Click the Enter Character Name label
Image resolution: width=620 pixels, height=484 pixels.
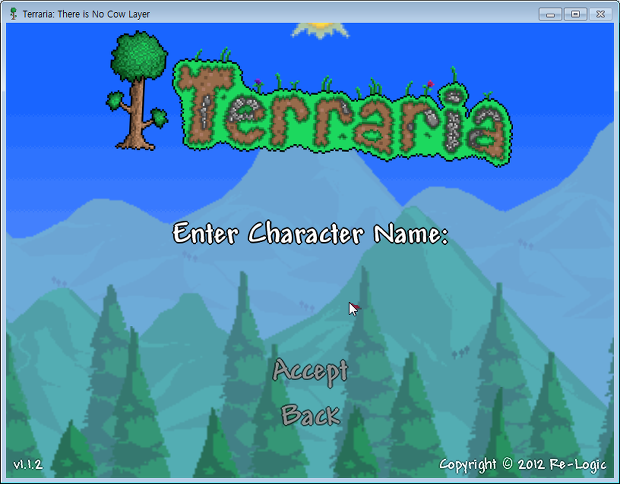310,233
